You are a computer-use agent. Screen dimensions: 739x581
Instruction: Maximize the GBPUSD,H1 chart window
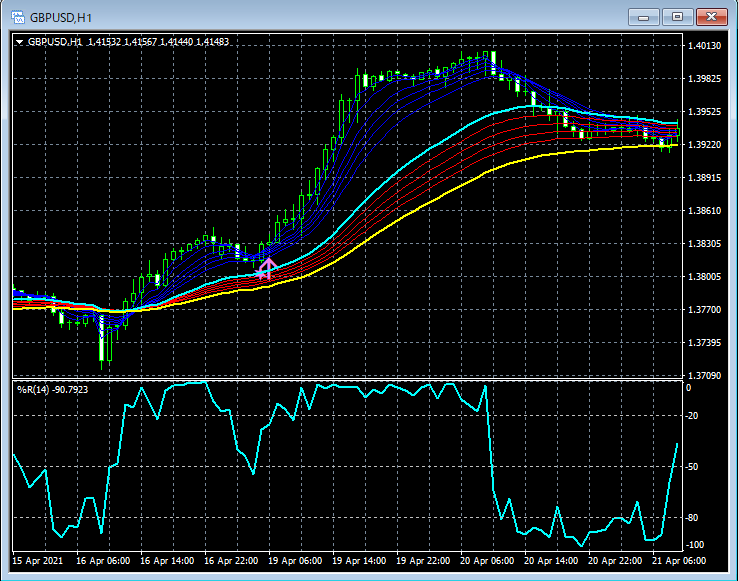677,17
